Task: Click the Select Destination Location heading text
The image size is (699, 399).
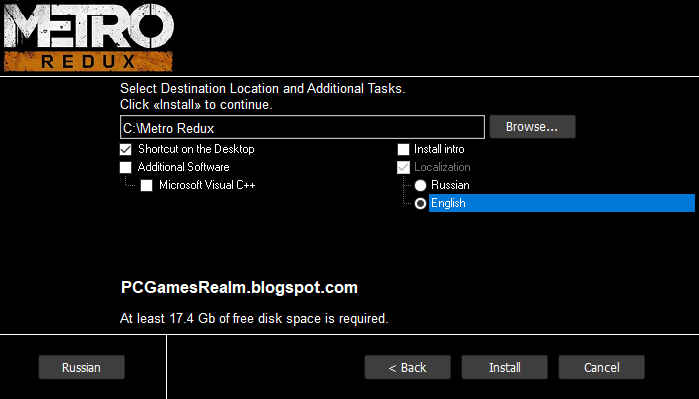Action: coord(263,88)
